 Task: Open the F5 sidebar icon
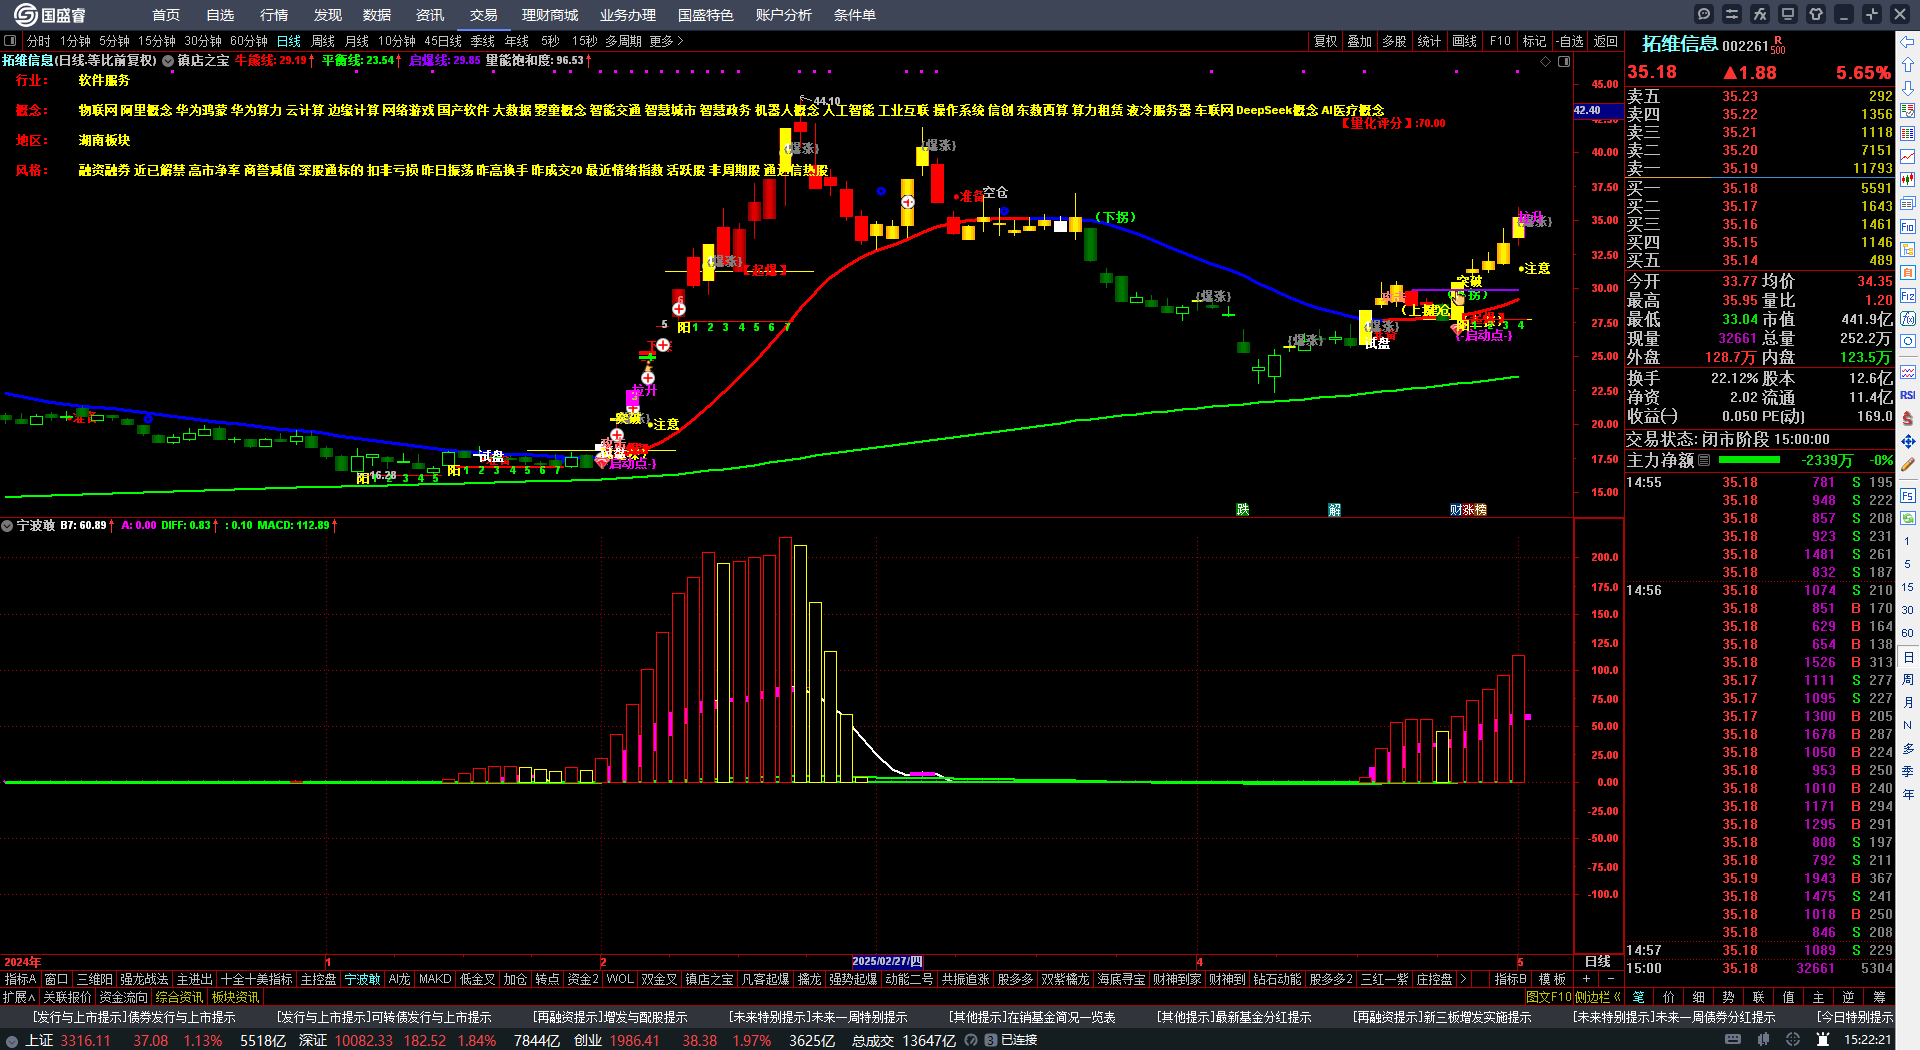click(1908, 495)
